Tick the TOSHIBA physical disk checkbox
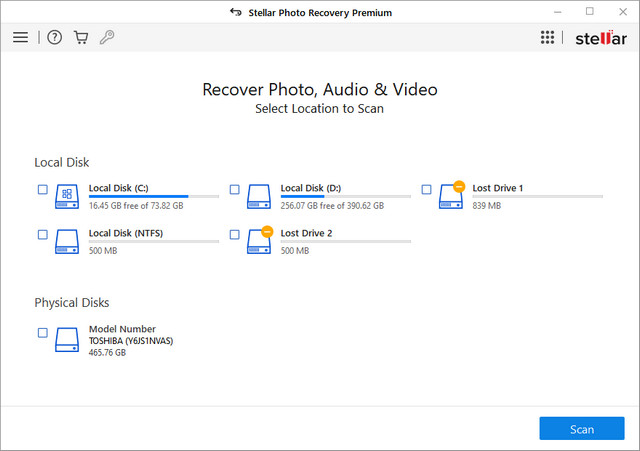The height and width of the screenshot is (451, 640). click(42, 333)
